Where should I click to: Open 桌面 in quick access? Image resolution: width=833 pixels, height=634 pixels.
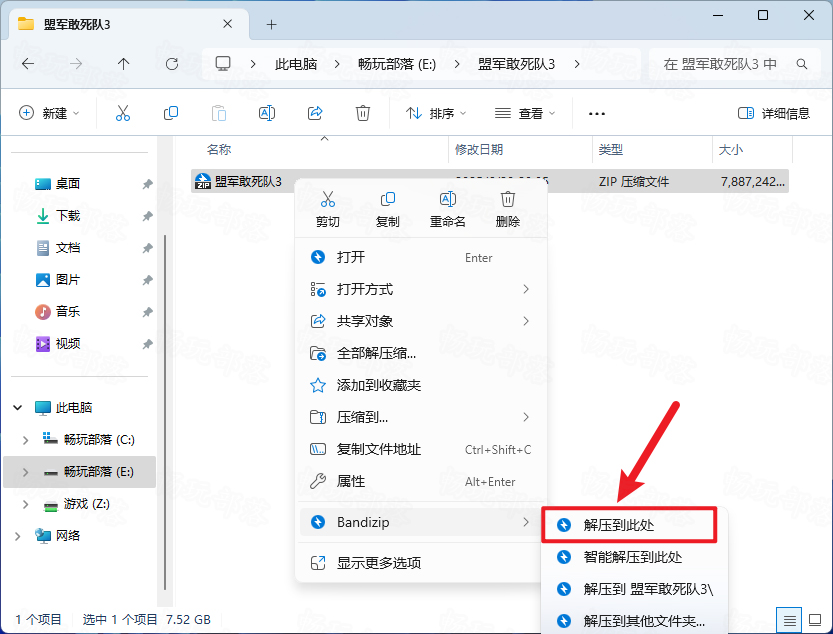pyautogui.click(x=68, y=184)
